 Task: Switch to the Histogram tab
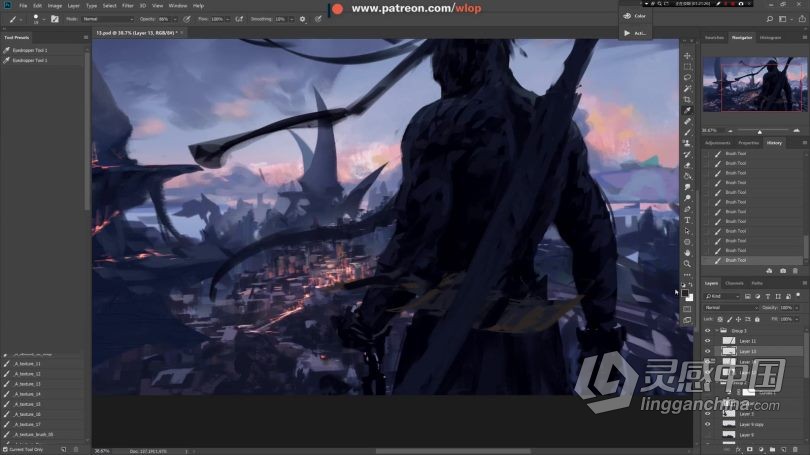pyautogui.click(x=770, y=38)
